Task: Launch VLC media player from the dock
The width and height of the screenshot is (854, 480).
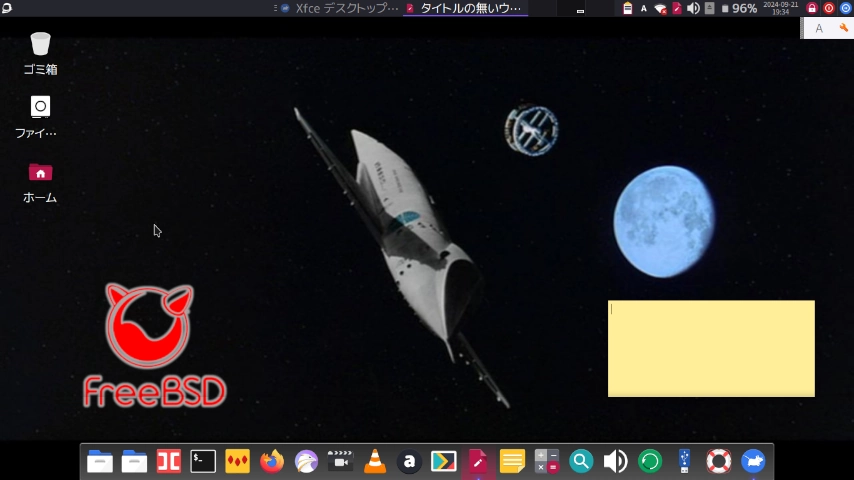Action: point(375,461)
